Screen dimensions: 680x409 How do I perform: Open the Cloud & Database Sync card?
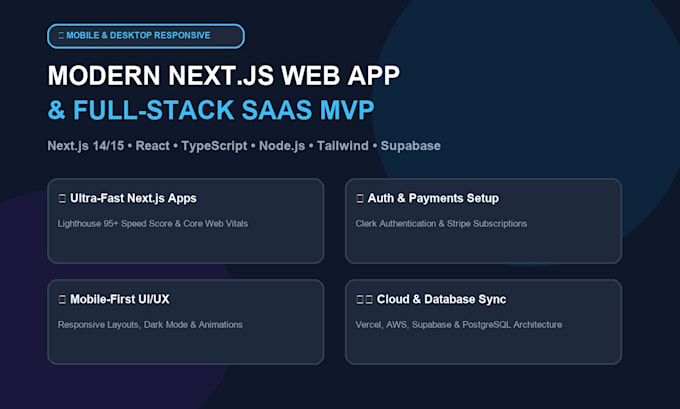point(484,322)
